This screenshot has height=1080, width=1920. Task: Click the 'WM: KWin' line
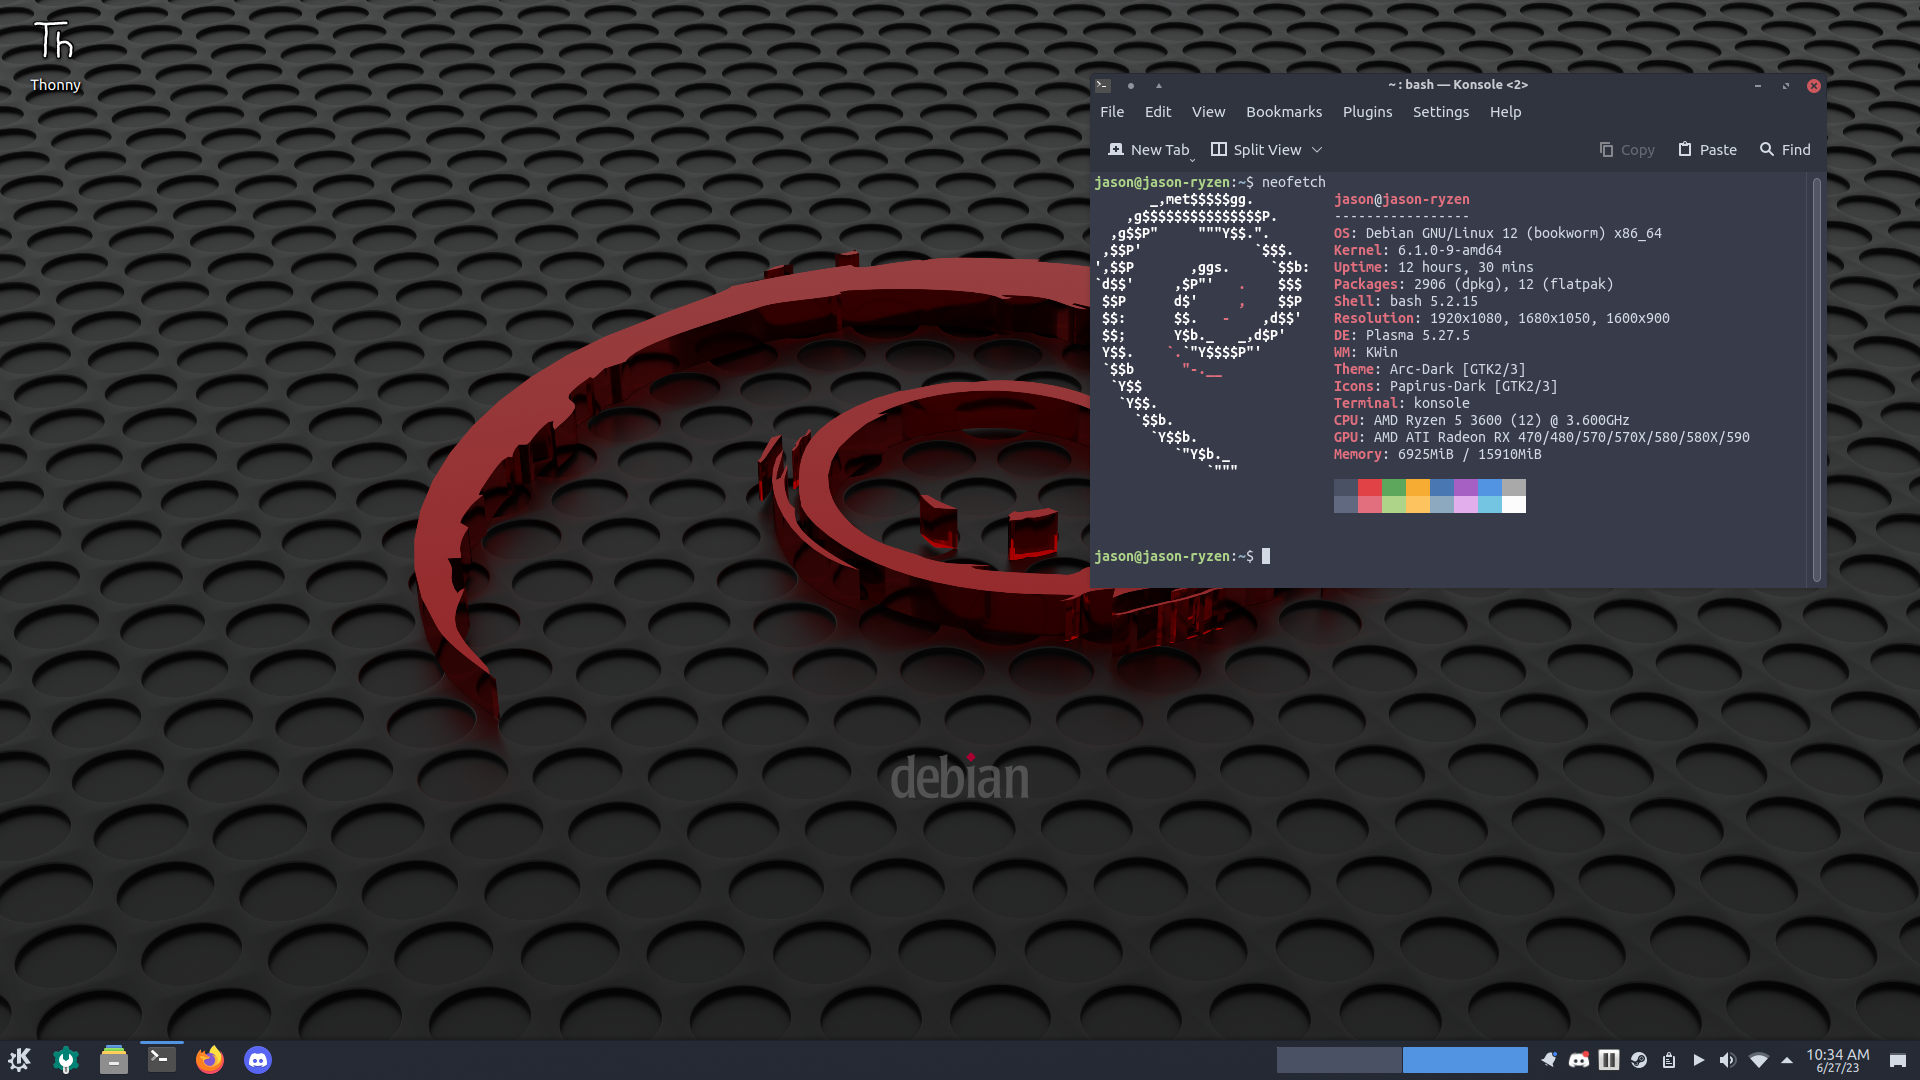click(1365, 352)
